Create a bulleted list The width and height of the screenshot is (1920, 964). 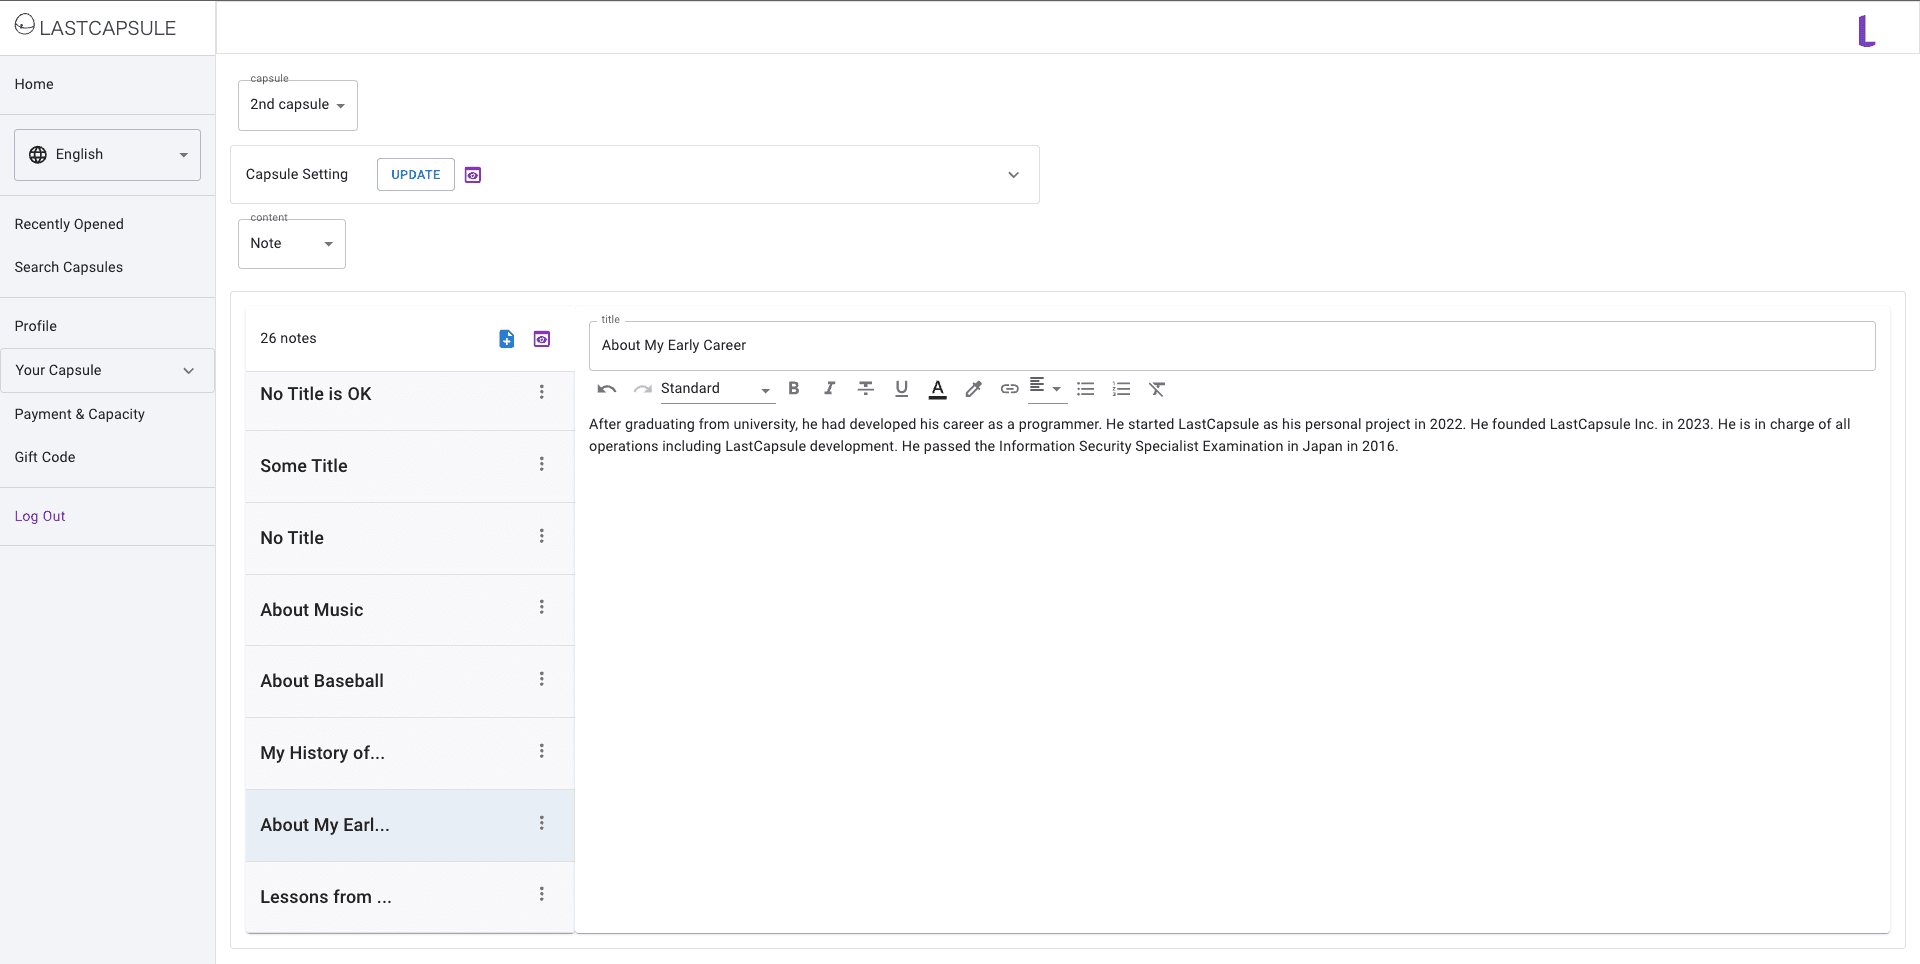point(1085,389)
